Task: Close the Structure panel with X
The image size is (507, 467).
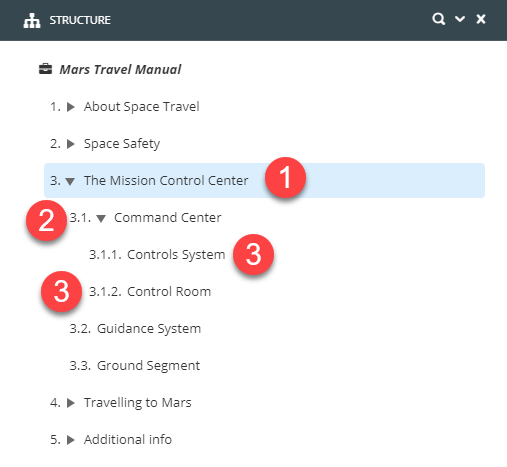Action: 481,19
